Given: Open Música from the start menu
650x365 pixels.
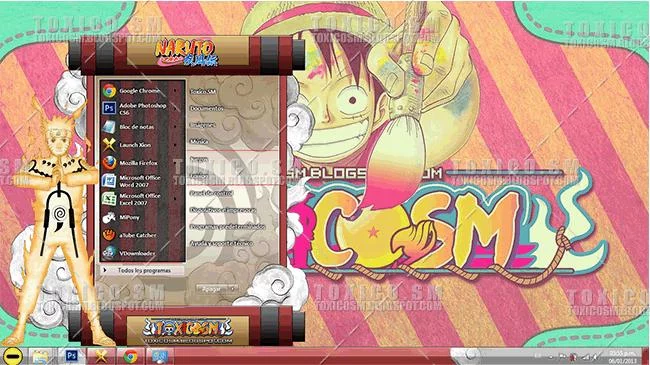Looking at the screenshot, I should pyautogui.click(x=199, y=141).
